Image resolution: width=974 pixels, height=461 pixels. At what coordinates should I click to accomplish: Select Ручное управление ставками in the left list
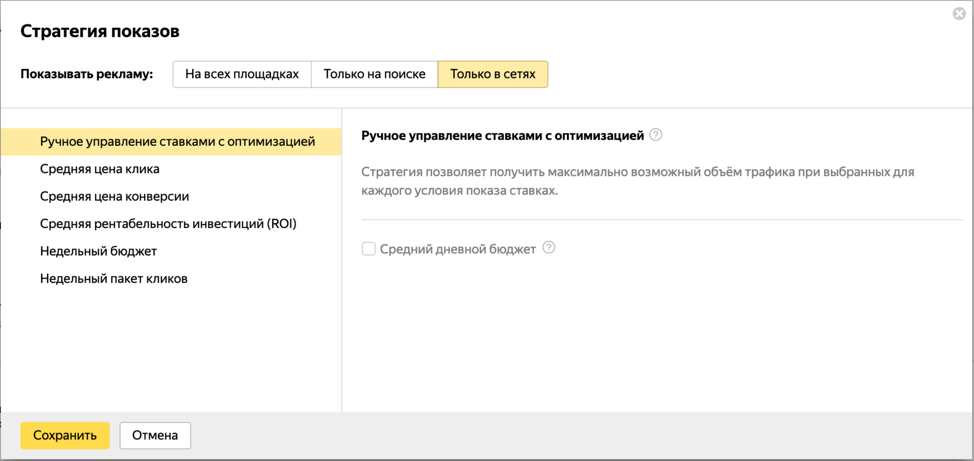(x=177, y=142)
